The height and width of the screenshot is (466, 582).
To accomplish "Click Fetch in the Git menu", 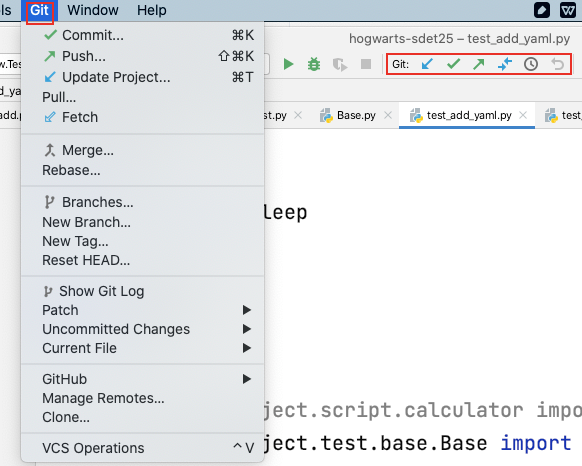I will click(x=143, y=117).
